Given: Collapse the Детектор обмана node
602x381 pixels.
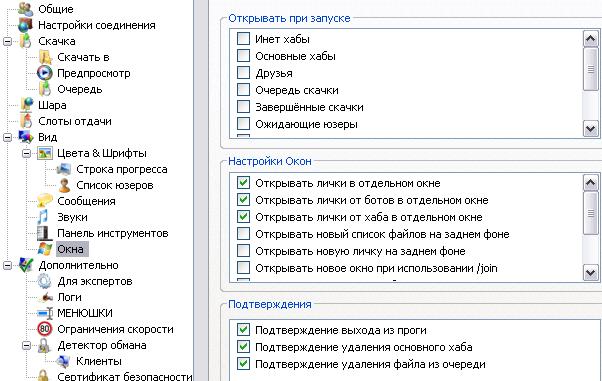Looking at the screenshot, I should pyautogui.click(x=26, y=345).
